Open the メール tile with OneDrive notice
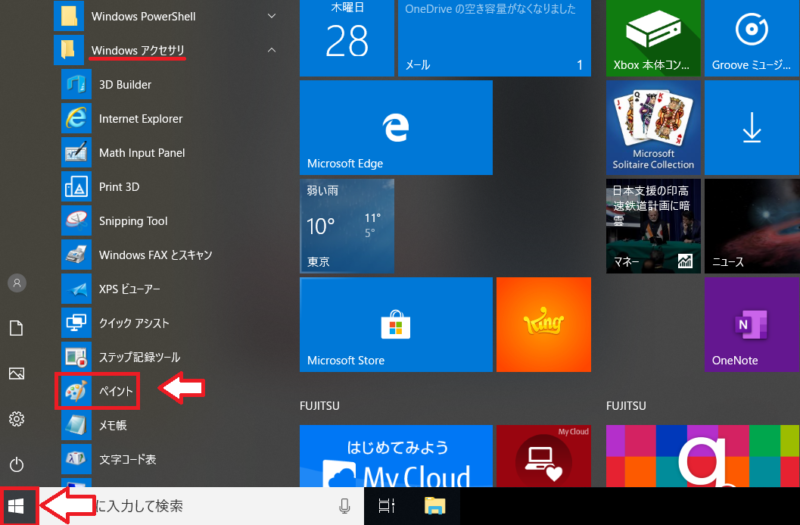 click(494, 38)
